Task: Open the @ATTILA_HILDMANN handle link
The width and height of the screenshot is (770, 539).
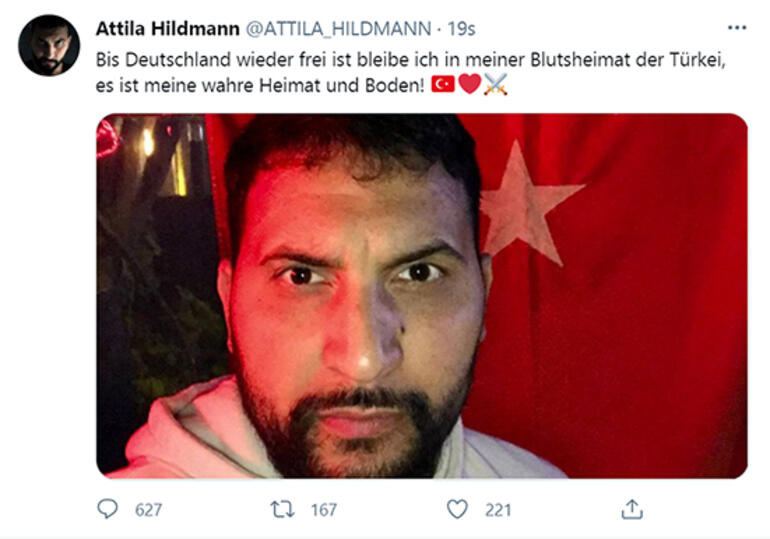Action: (338, 28)
